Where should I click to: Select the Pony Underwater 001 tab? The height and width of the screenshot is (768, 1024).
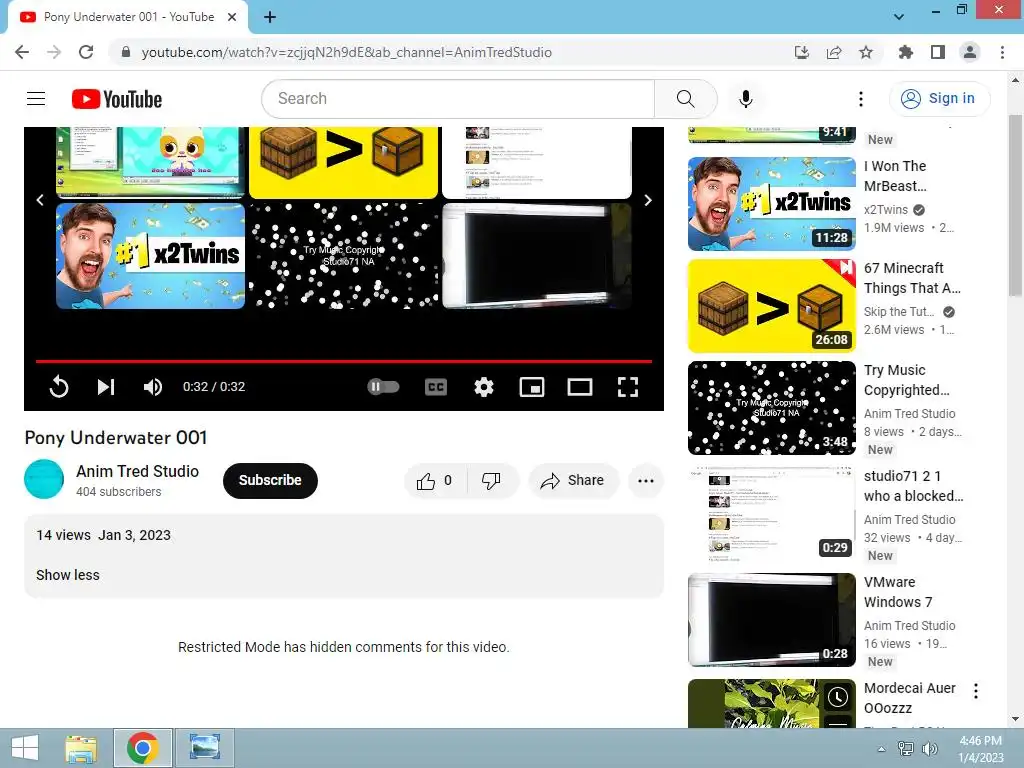pos(128,17)
